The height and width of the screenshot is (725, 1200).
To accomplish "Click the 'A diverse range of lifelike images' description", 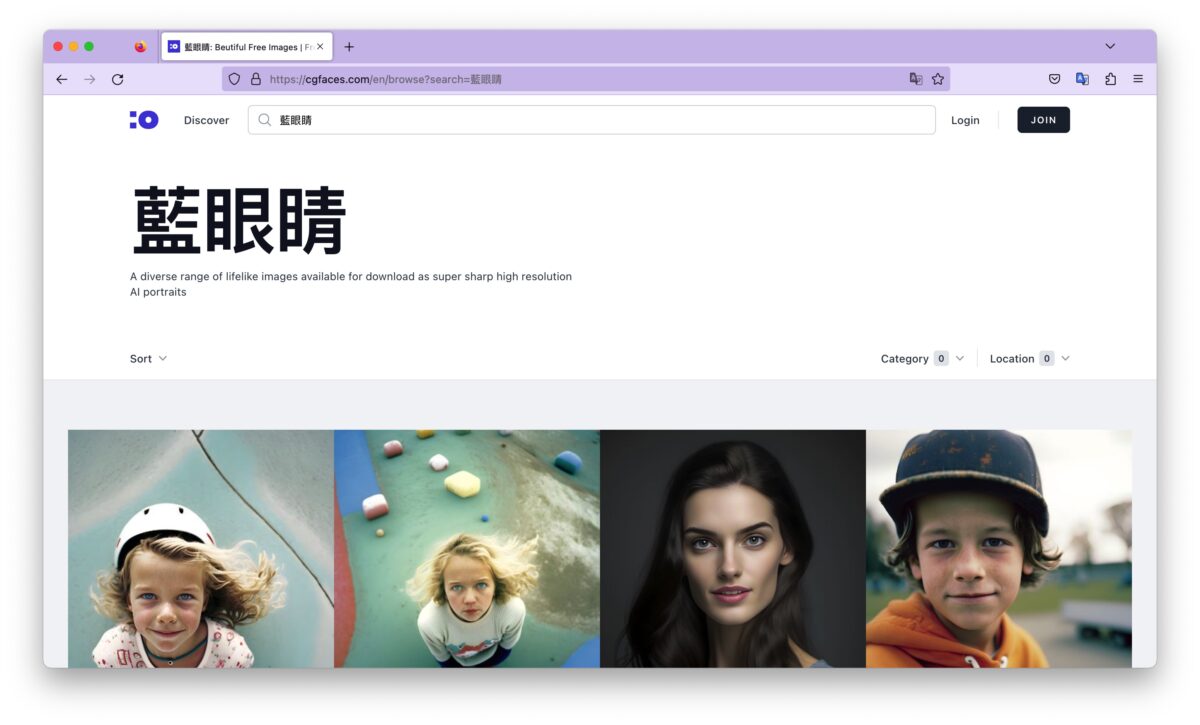I will click(351, 284).
